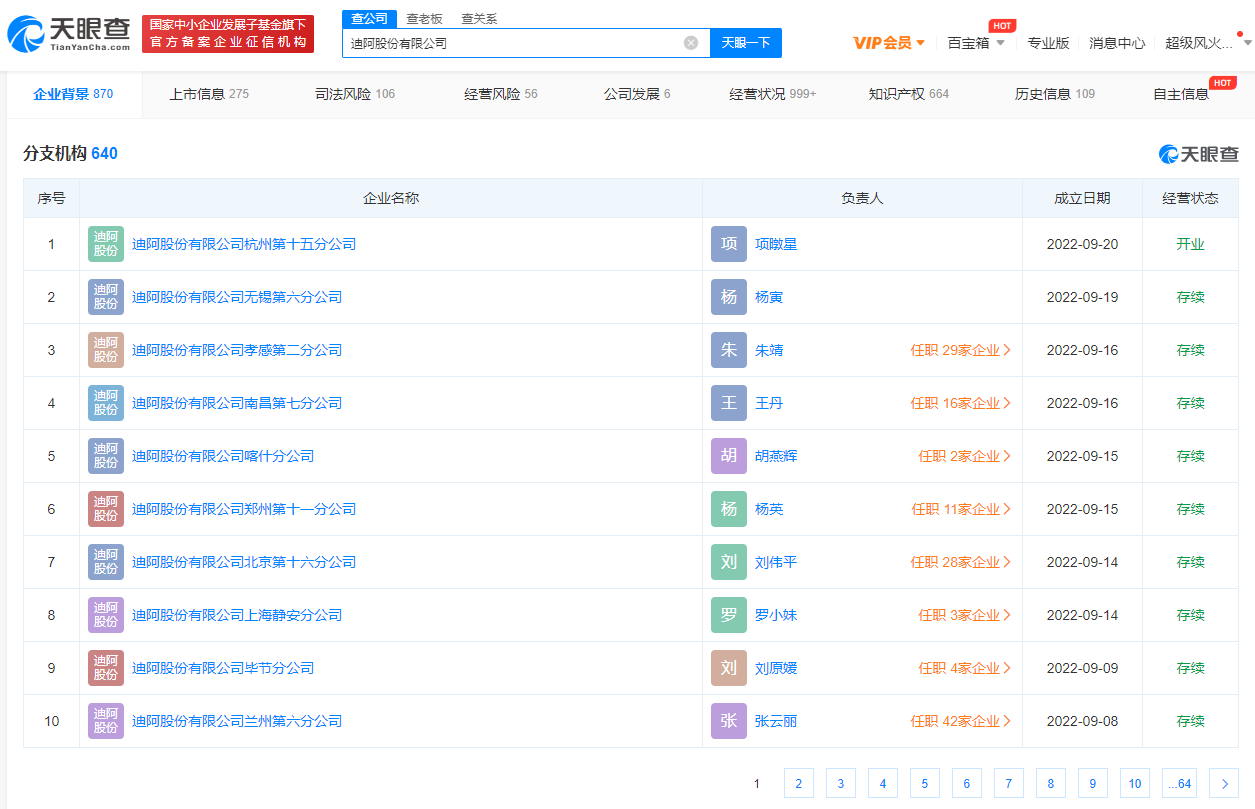This screenshot has width=1255, height=809.
Task: Click the 刘 avatar for 刘原媛
Action: (729, 668)
